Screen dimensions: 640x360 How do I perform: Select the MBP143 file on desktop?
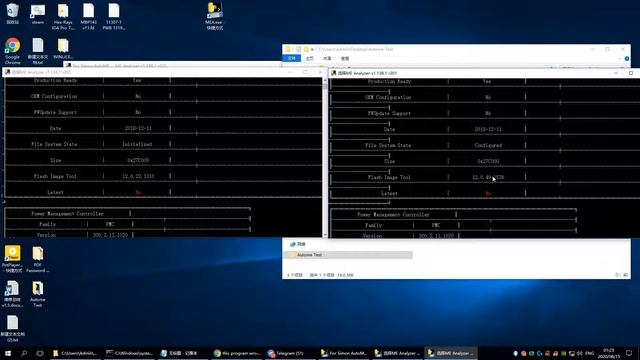pos(89,16)
